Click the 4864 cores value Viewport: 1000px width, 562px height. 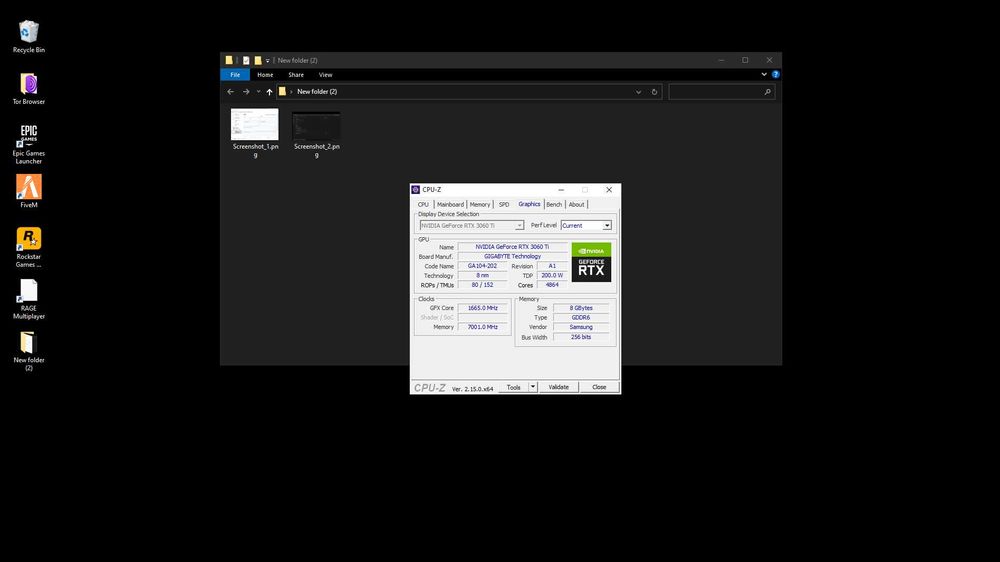pos(552,285)
